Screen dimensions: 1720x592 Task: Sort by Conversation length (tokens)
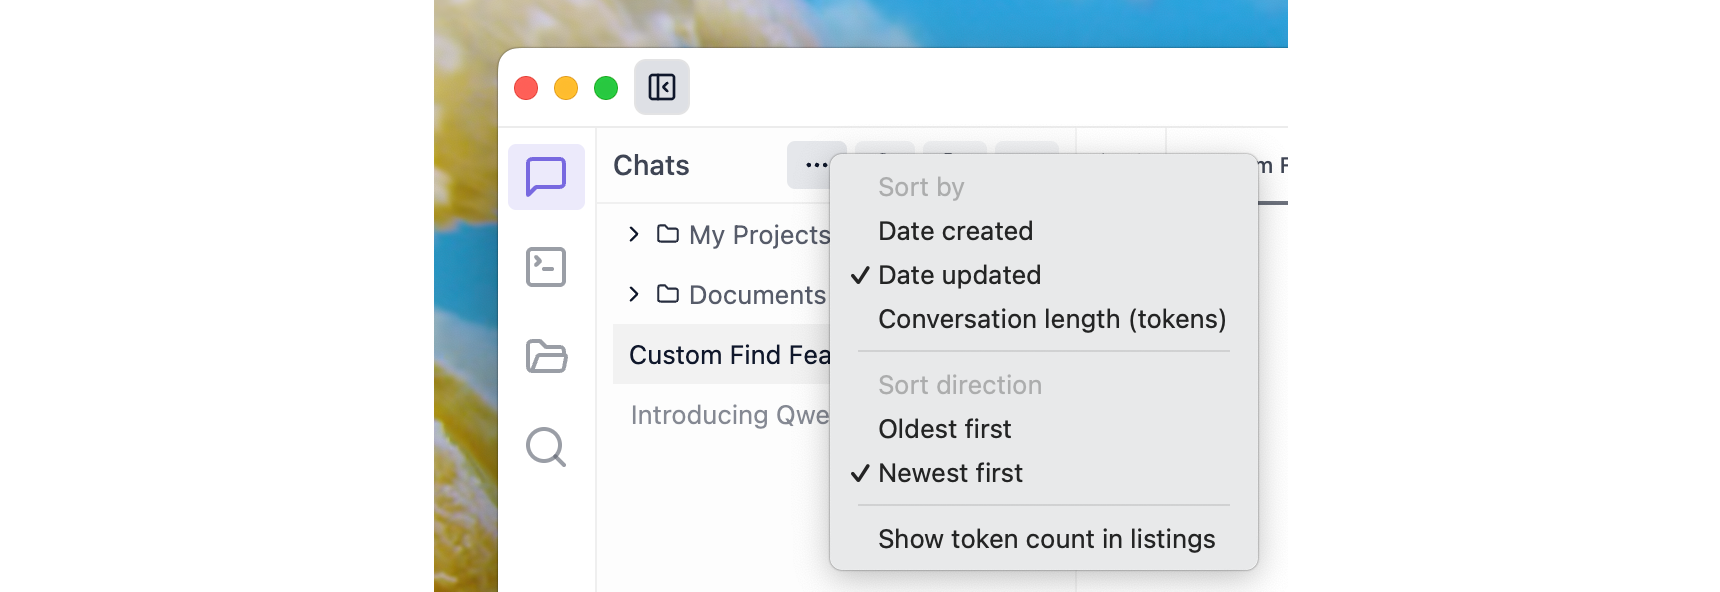tap(1051, 319)
